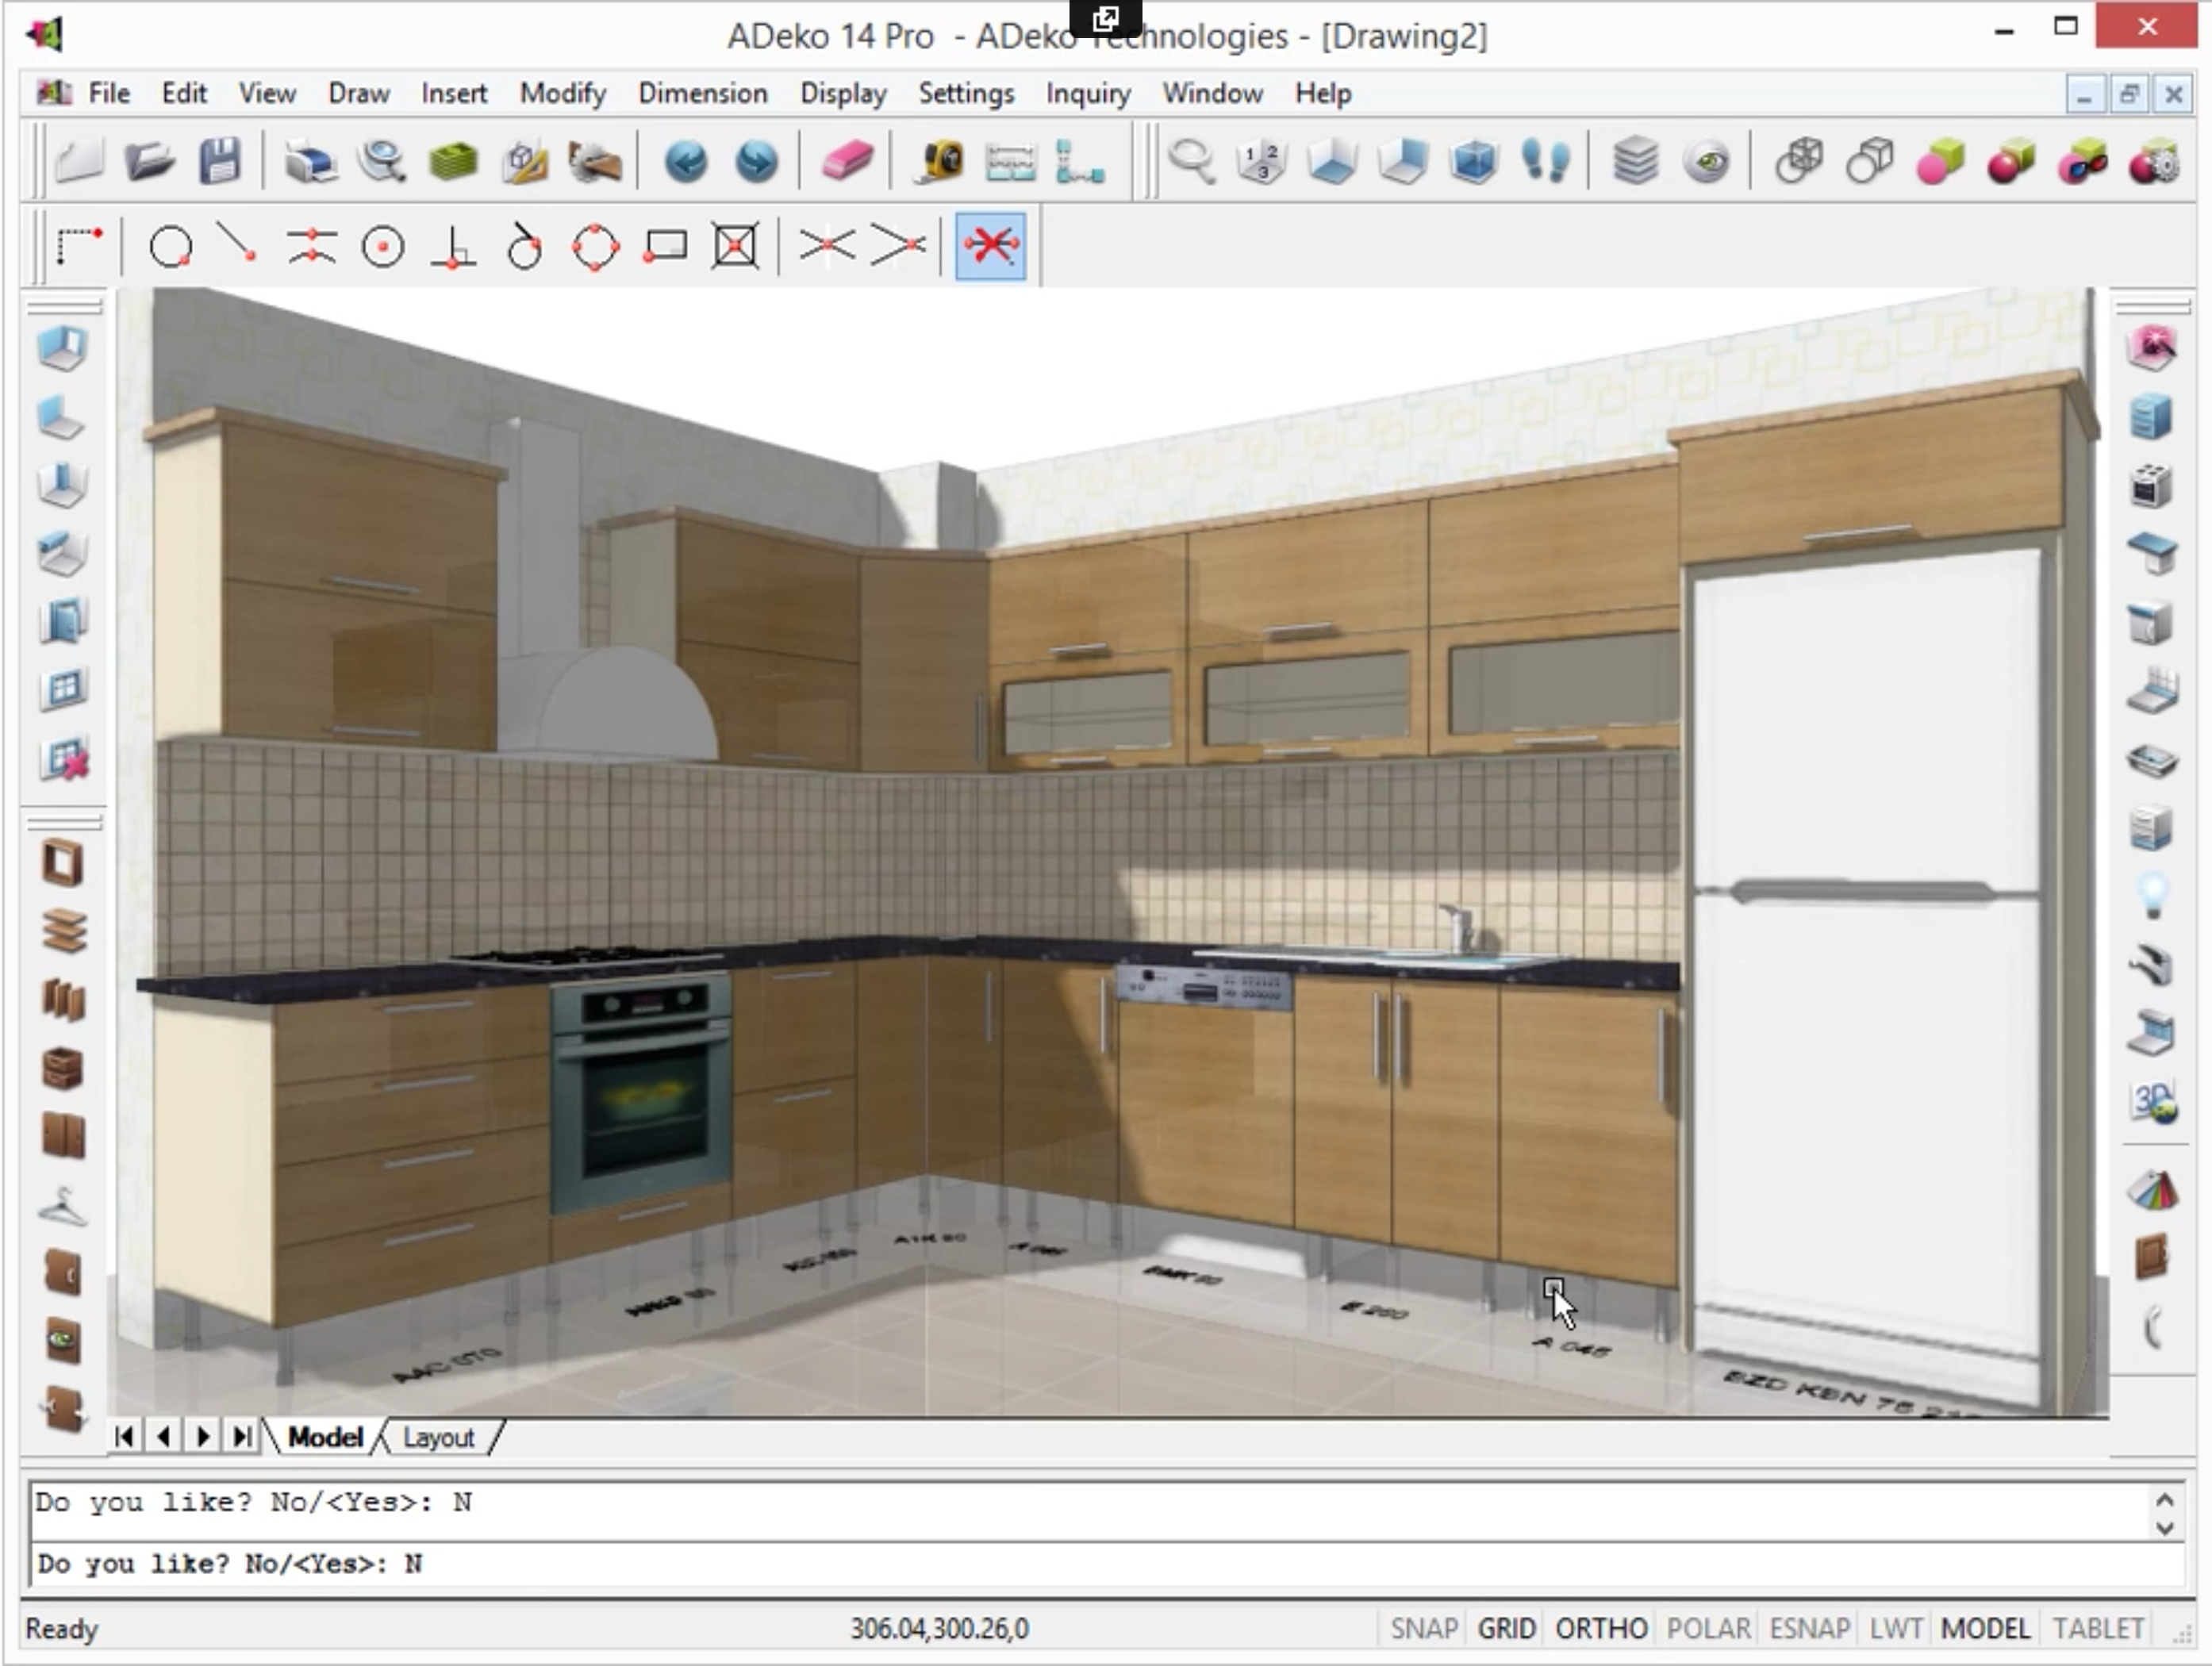Open the Modify menu

point(563,93)
